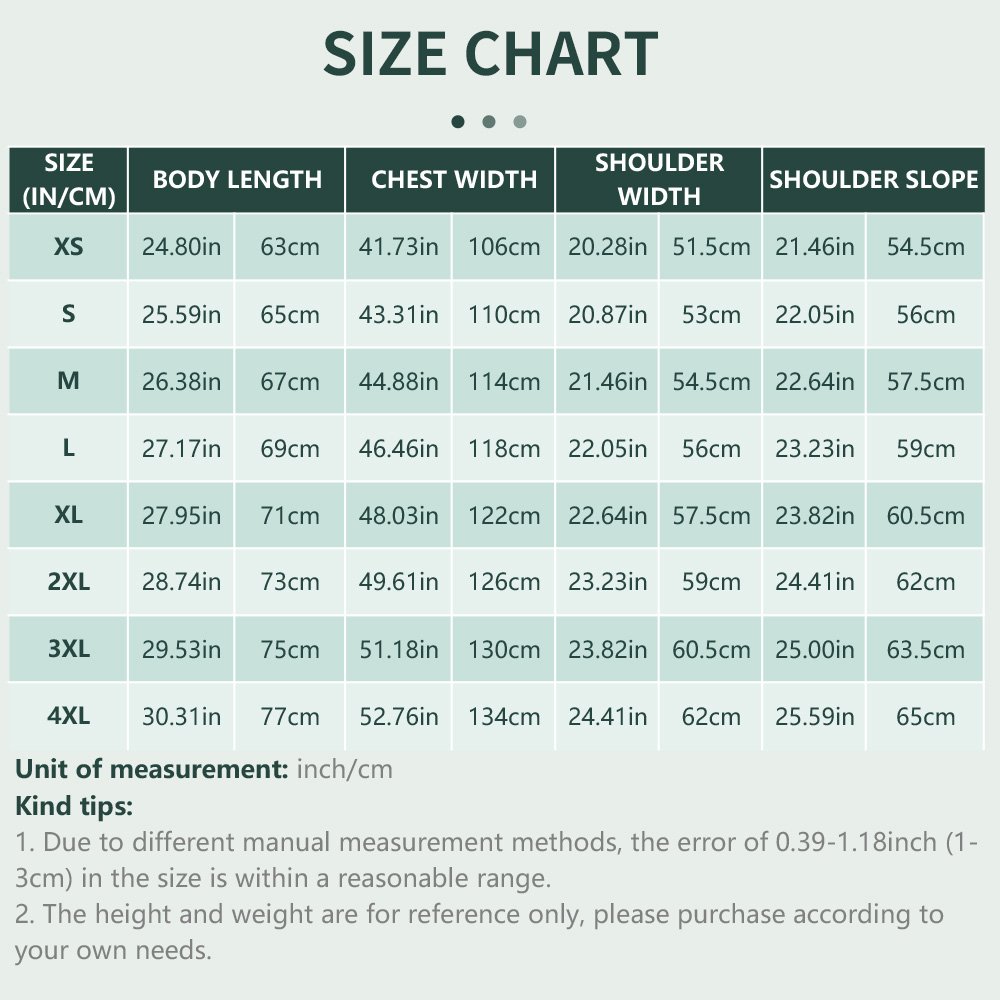Click the middle pagination dot
The image size is (1000, 1000).
point(489,121)
